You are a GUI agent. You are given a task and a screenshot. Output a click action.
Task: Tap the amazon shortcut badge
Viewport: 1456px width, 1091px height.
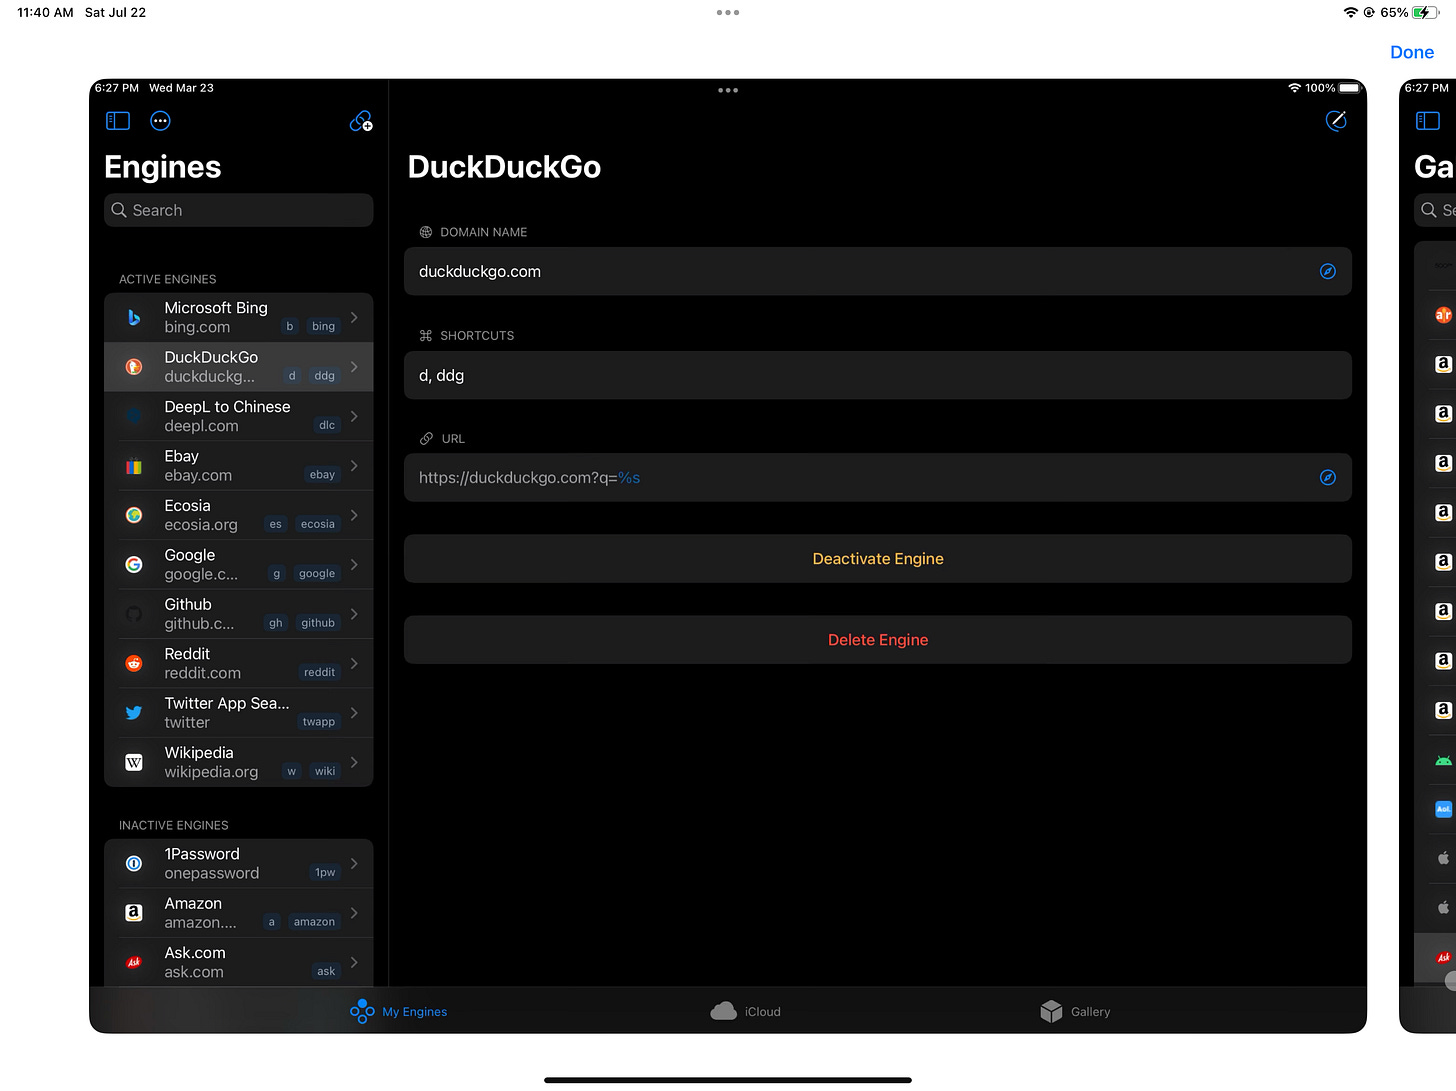[x=314, y=922]
